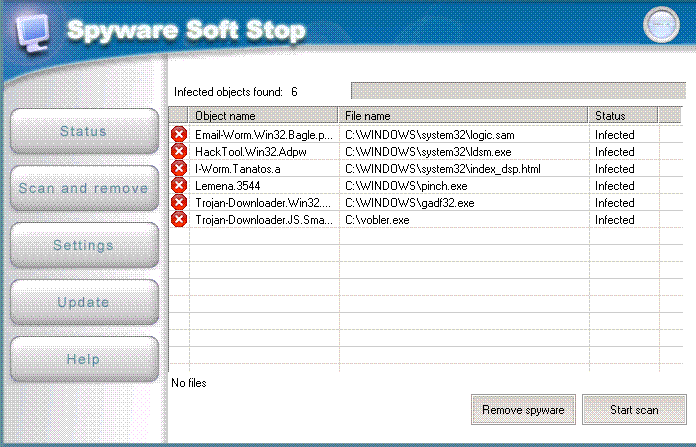Select the I-Worm.Tanatos.a object name
This screenshot has height=447, width=696.
(237, 169)
